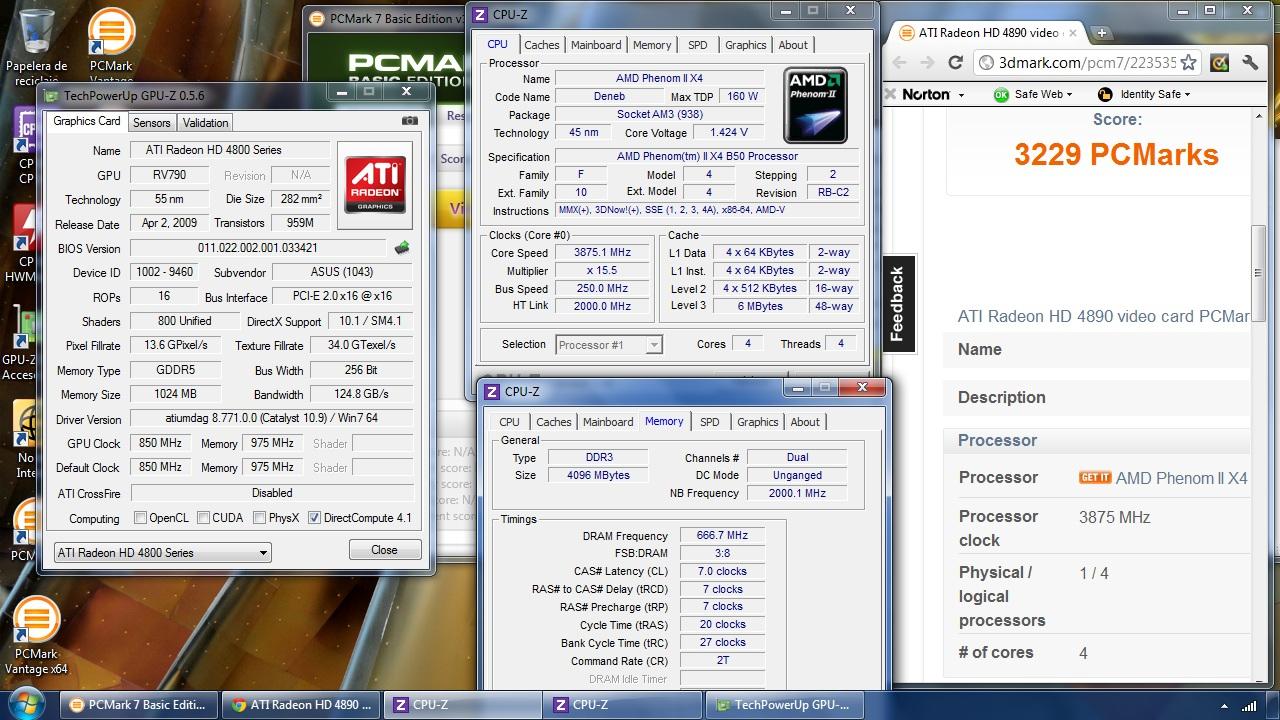Click the GPU-Z screenshot camera icon
Viewport: 1280px width, 720px height.
coord(410,121)
